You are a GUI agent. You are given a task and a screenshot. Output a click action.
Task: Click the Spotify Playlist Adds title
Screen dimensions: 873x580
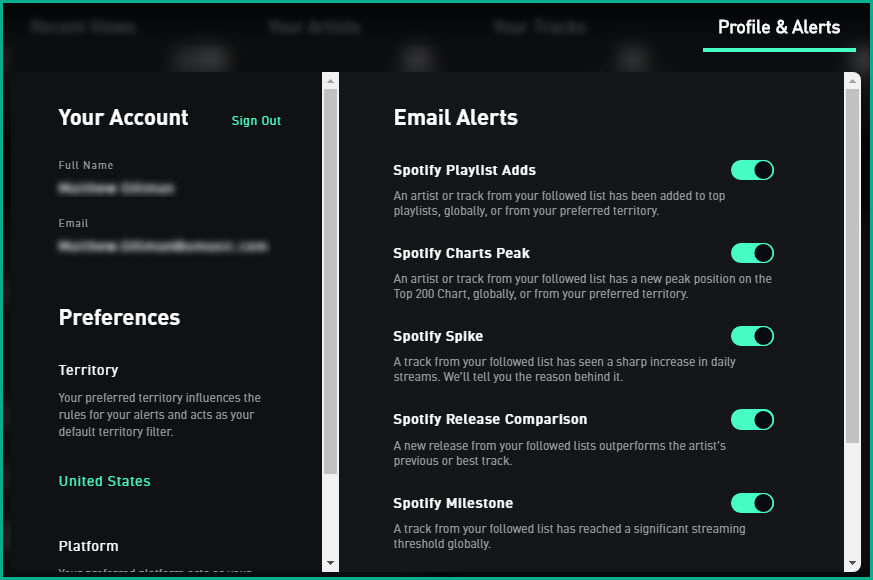click(x=464, y=170)
